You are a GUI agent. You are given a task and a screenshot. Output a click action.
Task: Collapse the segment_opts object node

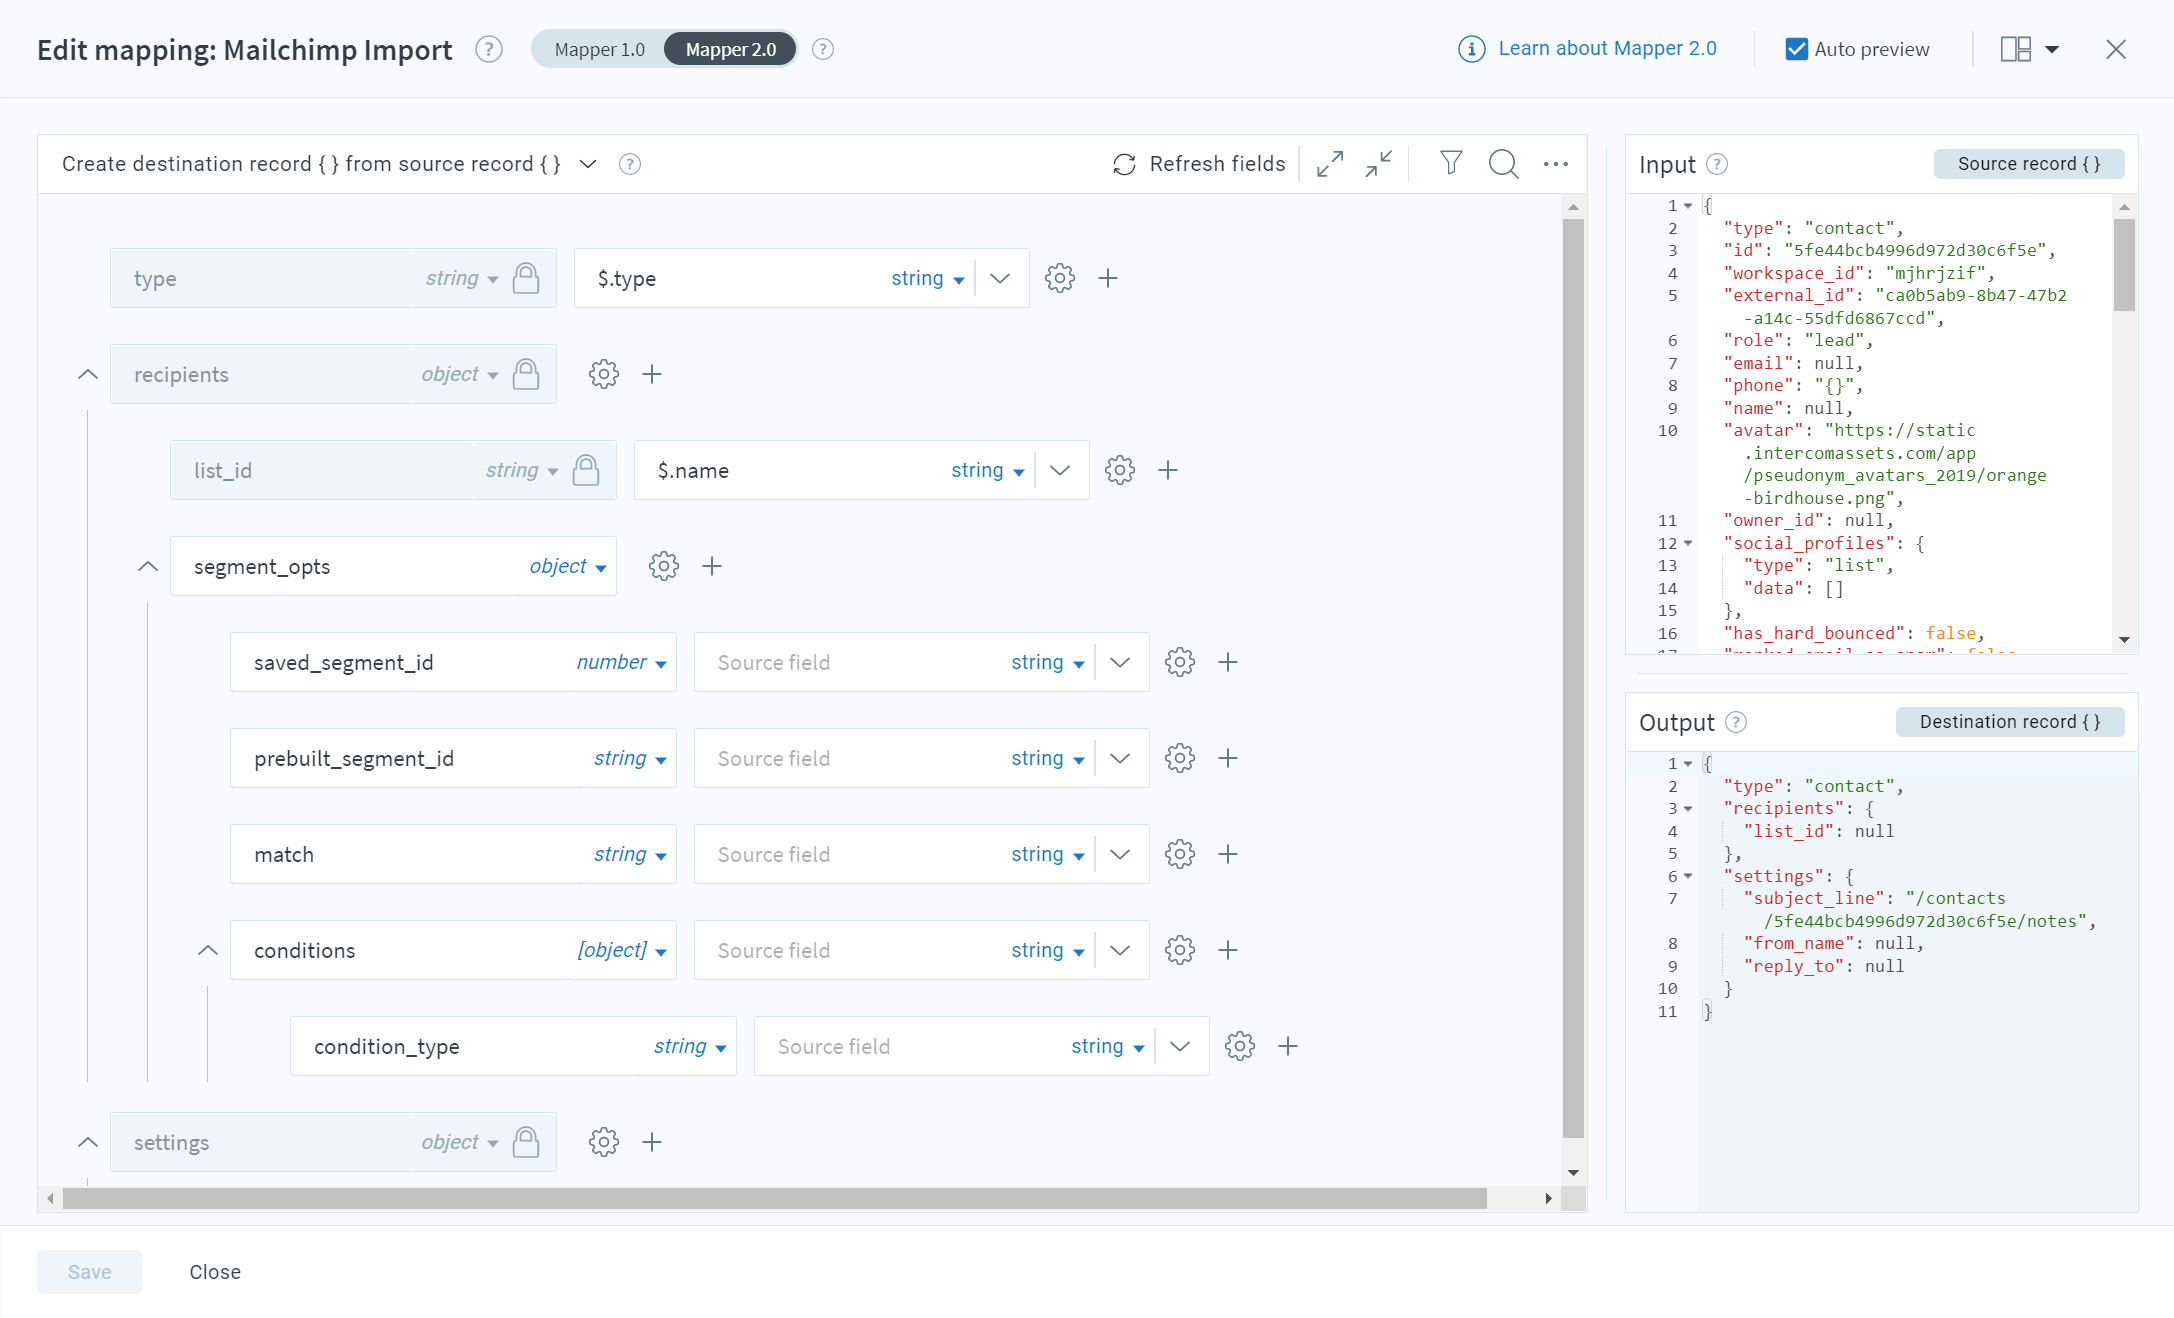(148, 567)
